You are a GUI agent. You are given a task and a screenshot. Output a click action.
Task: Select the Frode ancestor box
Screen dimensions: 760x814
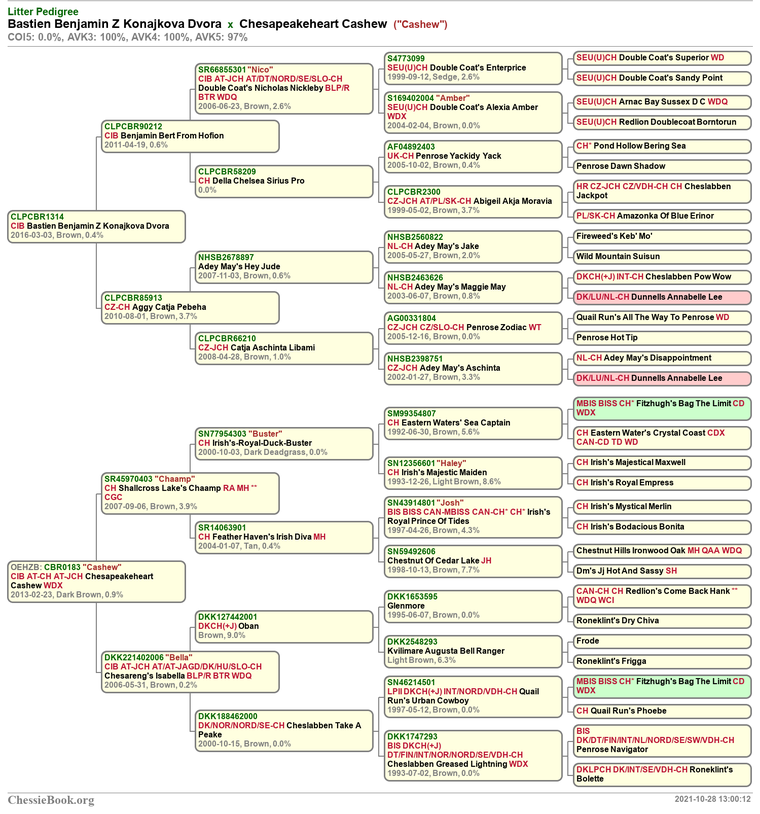(662, 642)
